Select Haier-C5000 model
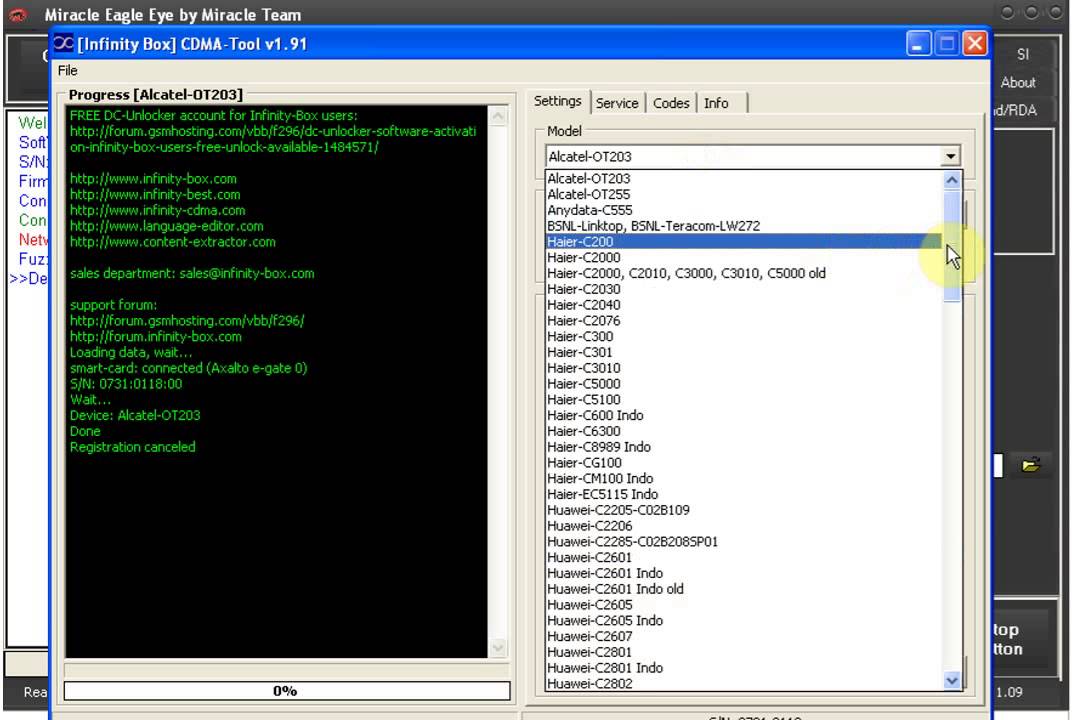Viewport: 1072px width, 720px height. click(x=743, y=384)
